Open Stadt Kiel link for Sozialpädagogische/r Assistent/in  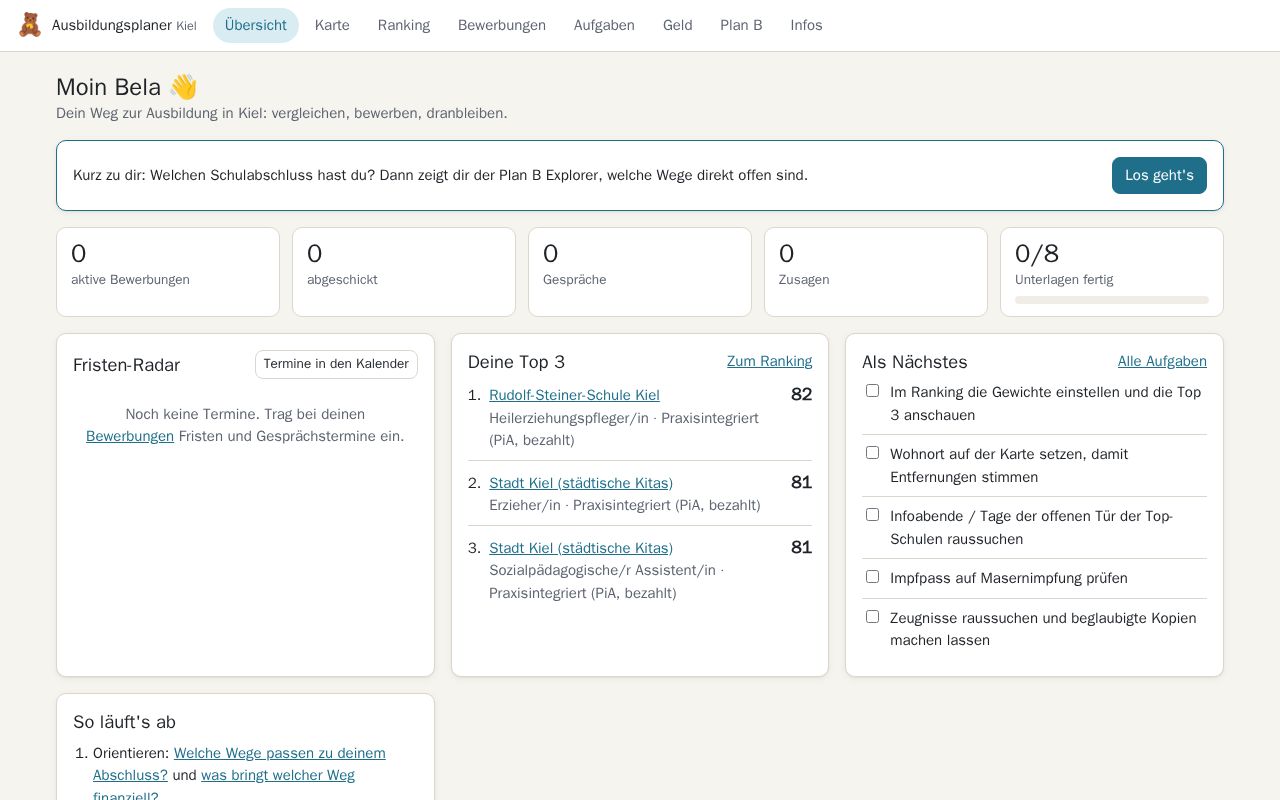click(x=581, y=548)
